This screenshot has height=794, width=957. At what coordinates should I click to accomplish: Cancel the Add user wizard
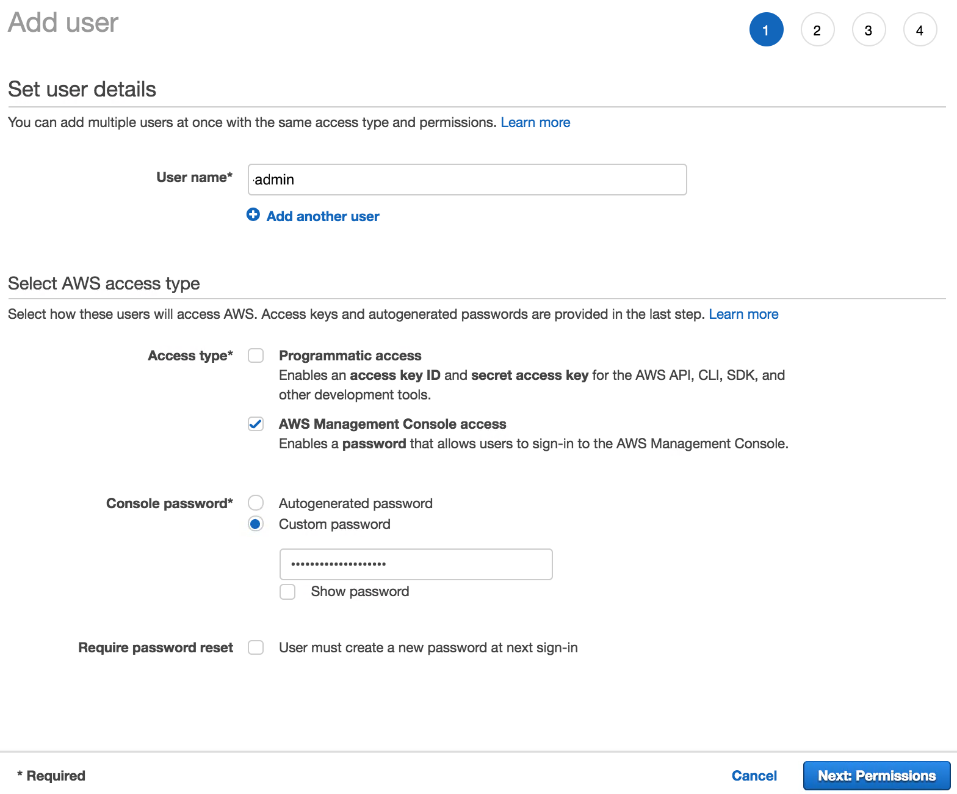[x=754, y=776]
